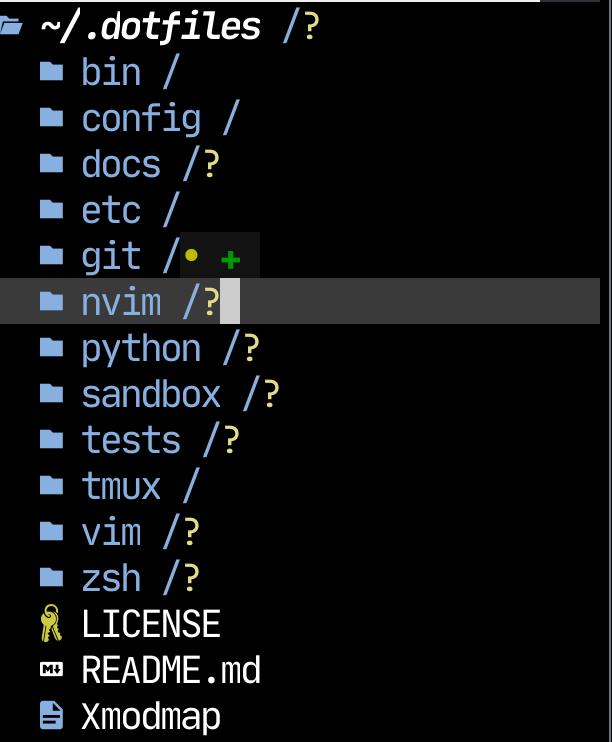
Task: Open the Xmodmap file
Action: point(151,716)
